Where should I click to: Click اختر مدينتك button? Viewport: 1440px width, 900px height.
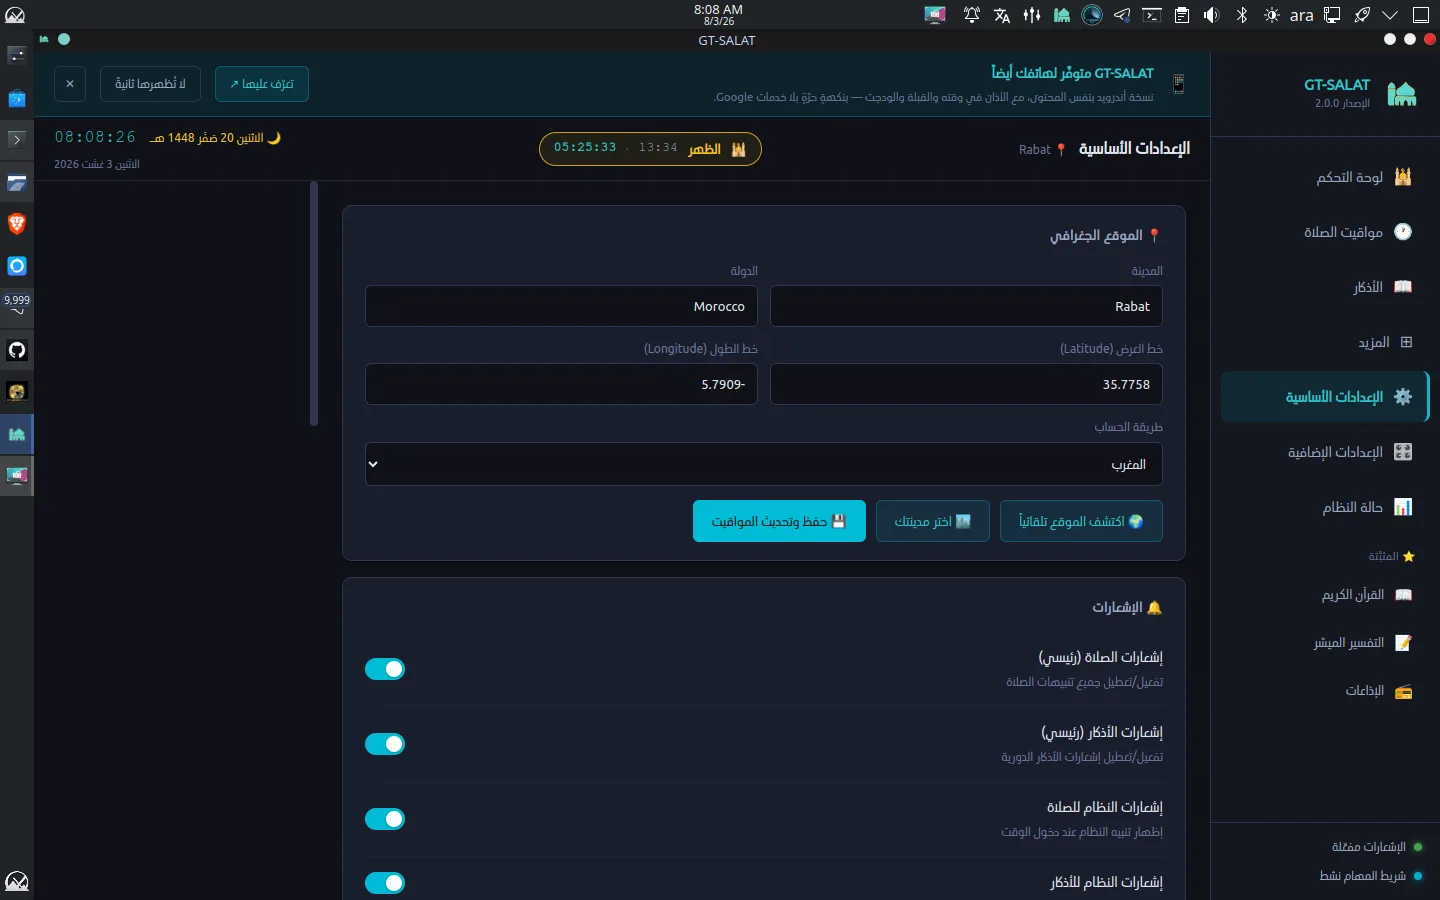[x=933, y=521]
